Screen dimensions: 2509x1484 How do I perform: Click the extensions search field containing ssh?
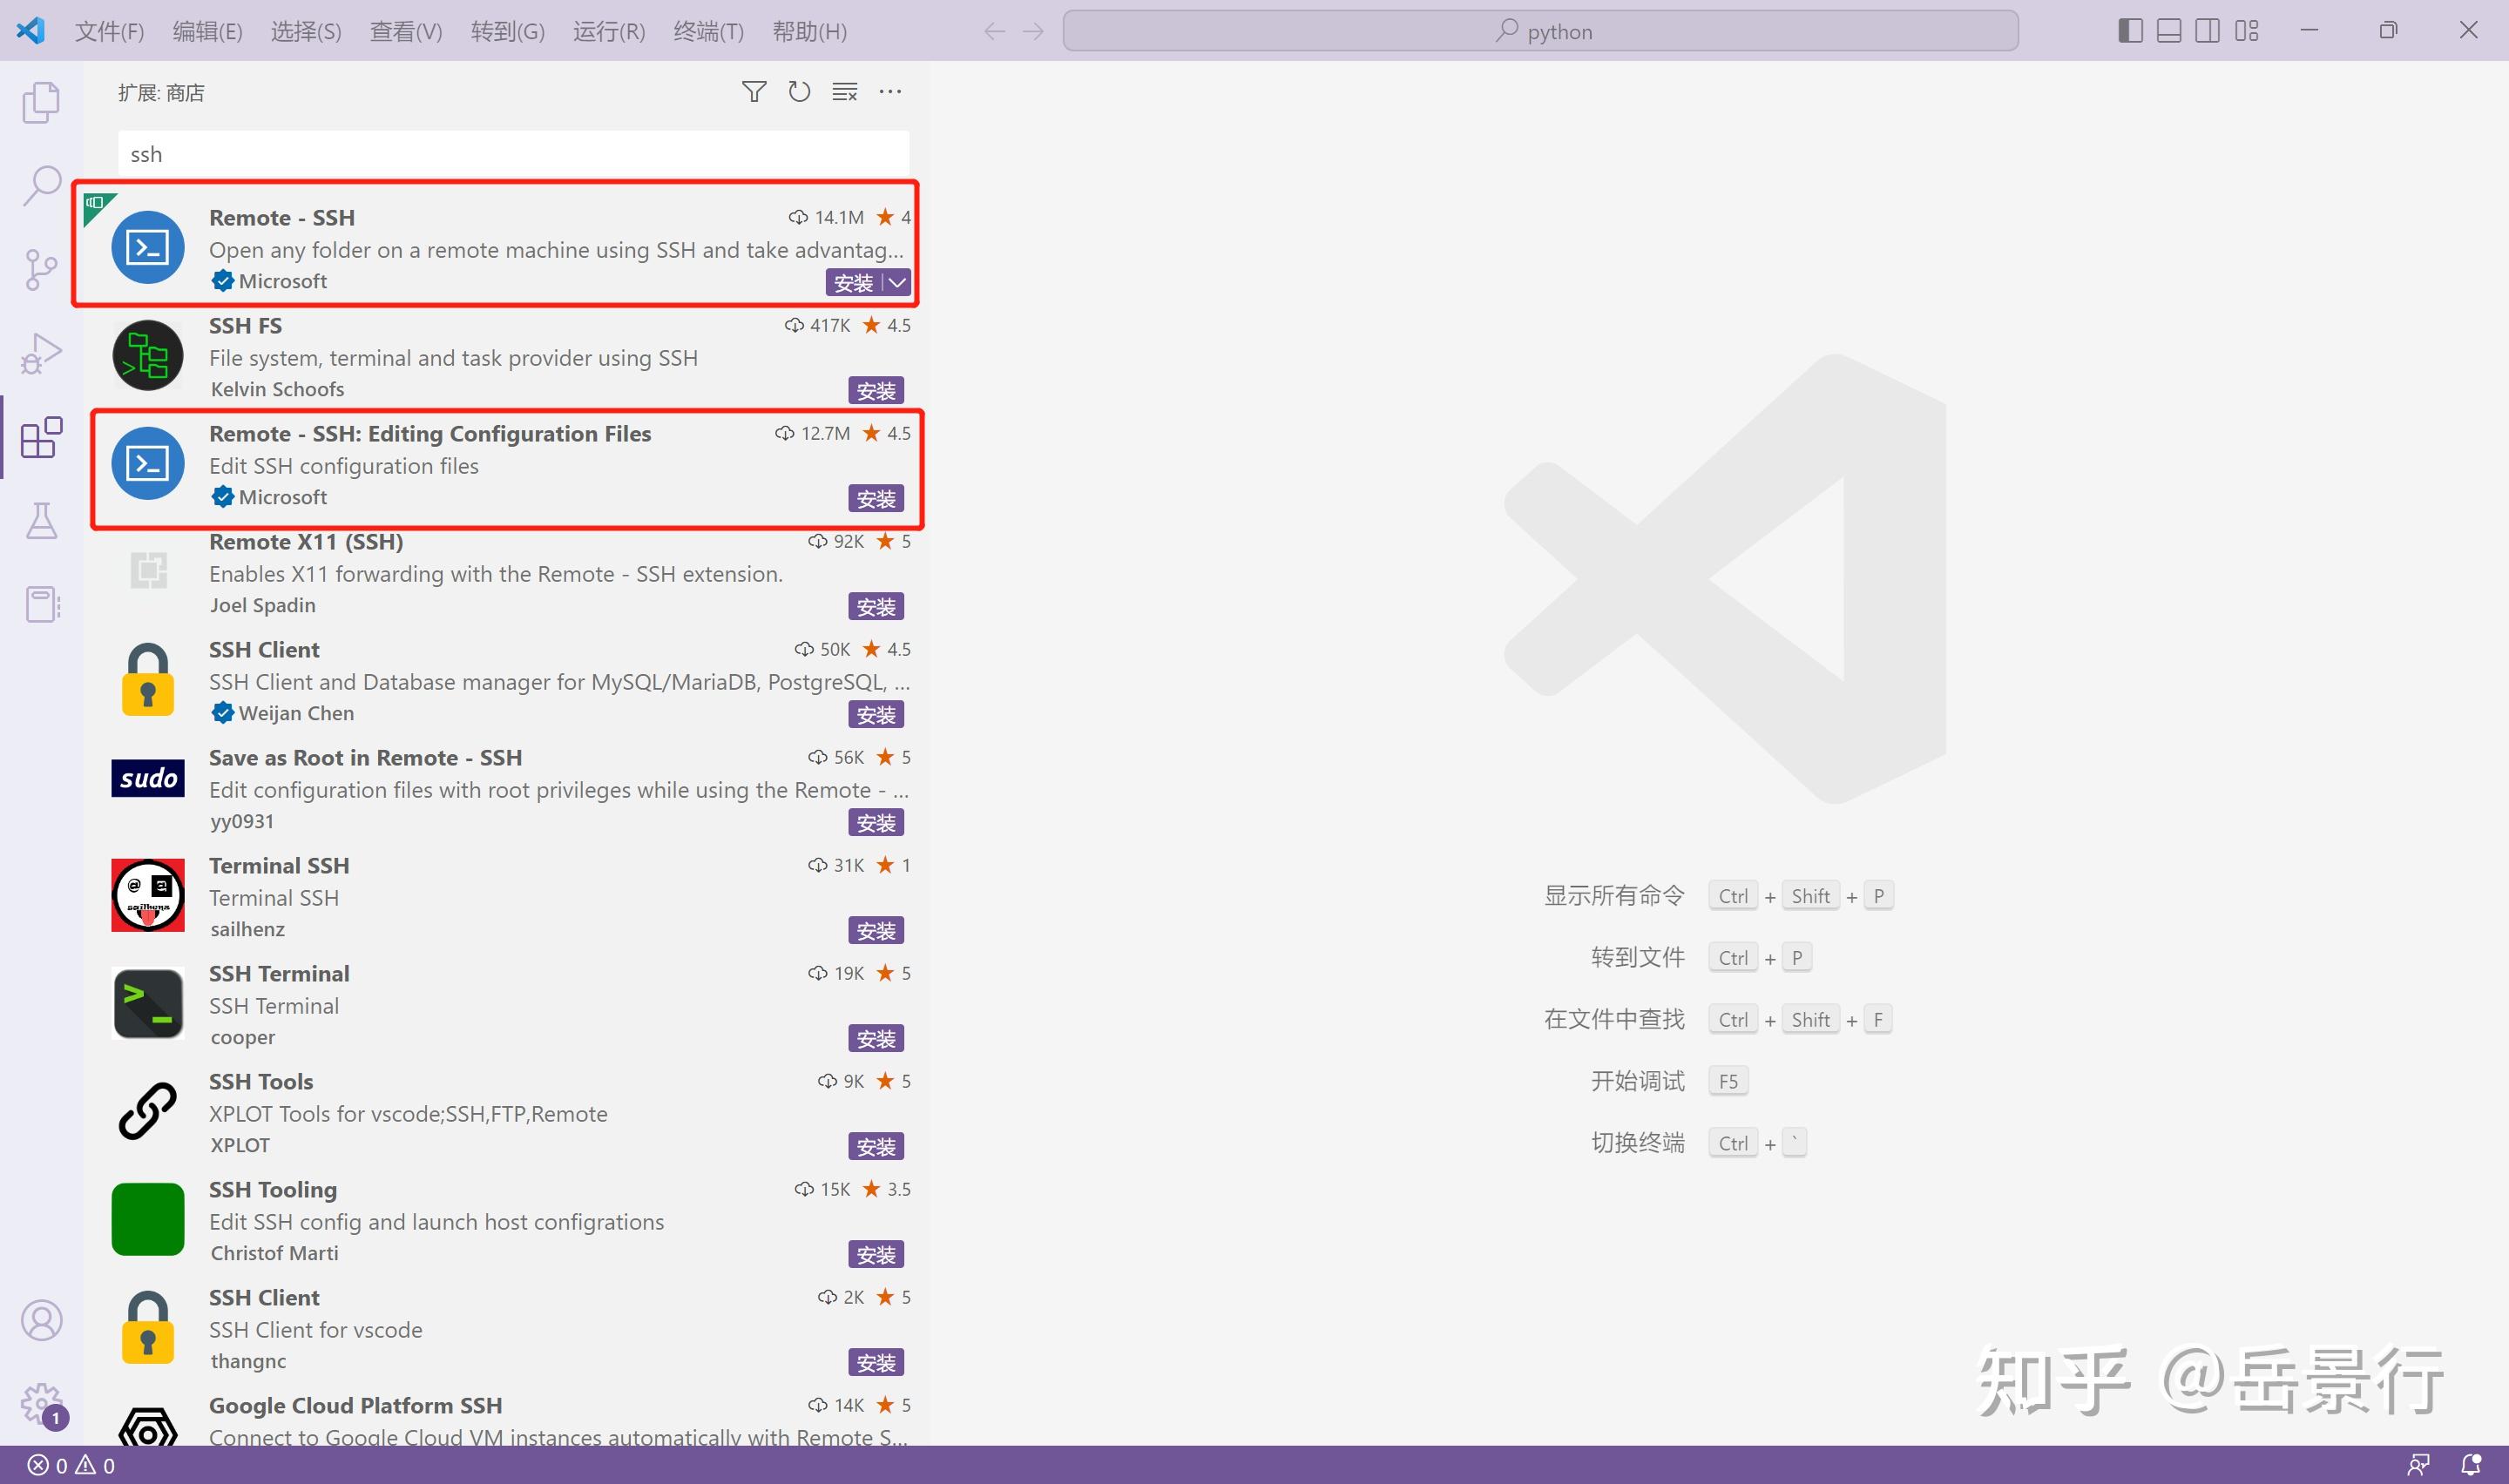(x=513, y=154)
